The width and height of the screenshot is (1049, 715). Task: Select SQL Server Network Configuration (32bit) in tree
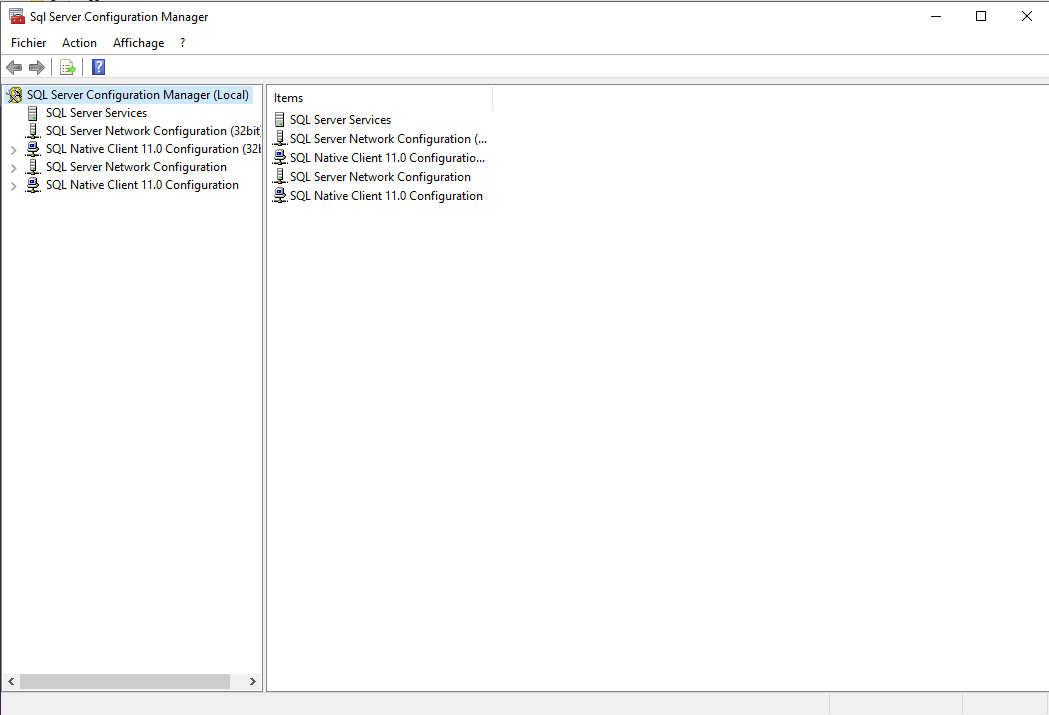coord(153,131)
